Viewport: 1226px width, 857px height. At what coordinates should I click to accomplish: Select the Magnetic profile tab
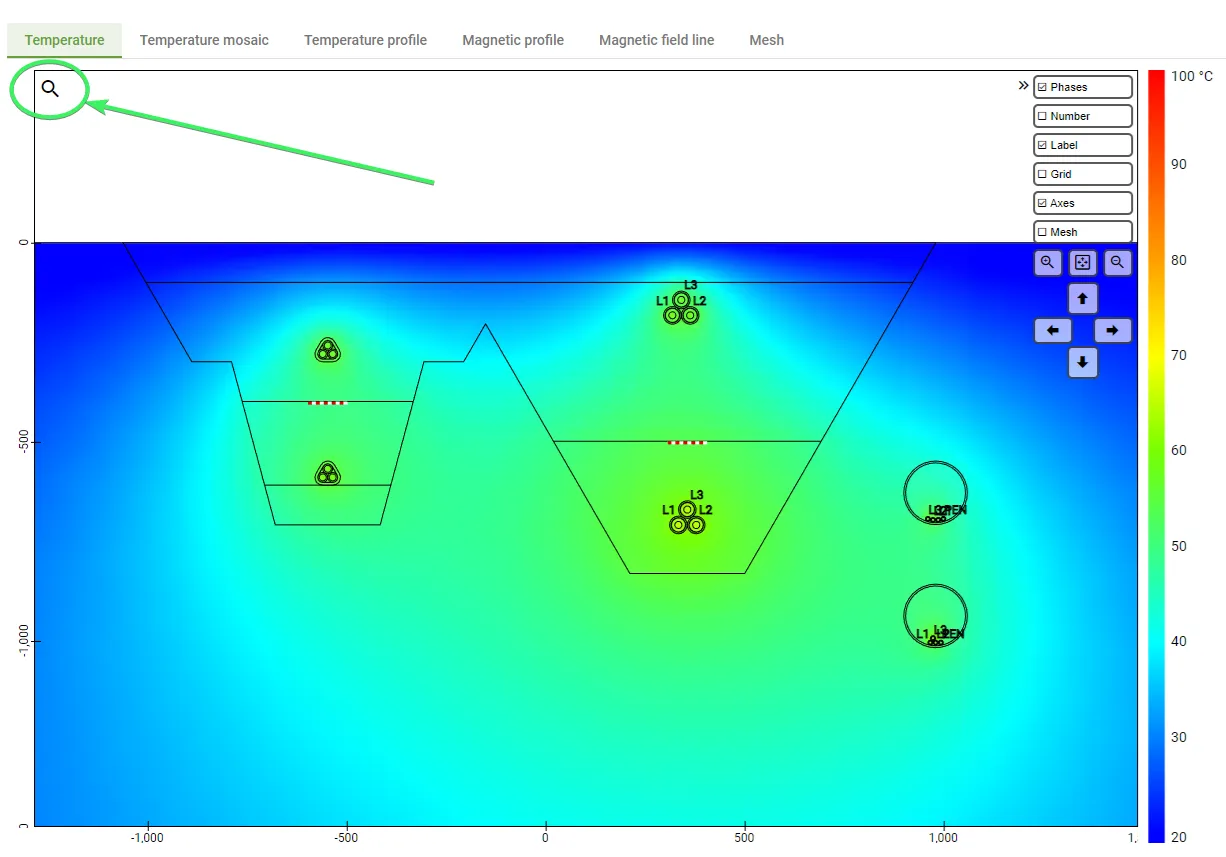point(512,41)
